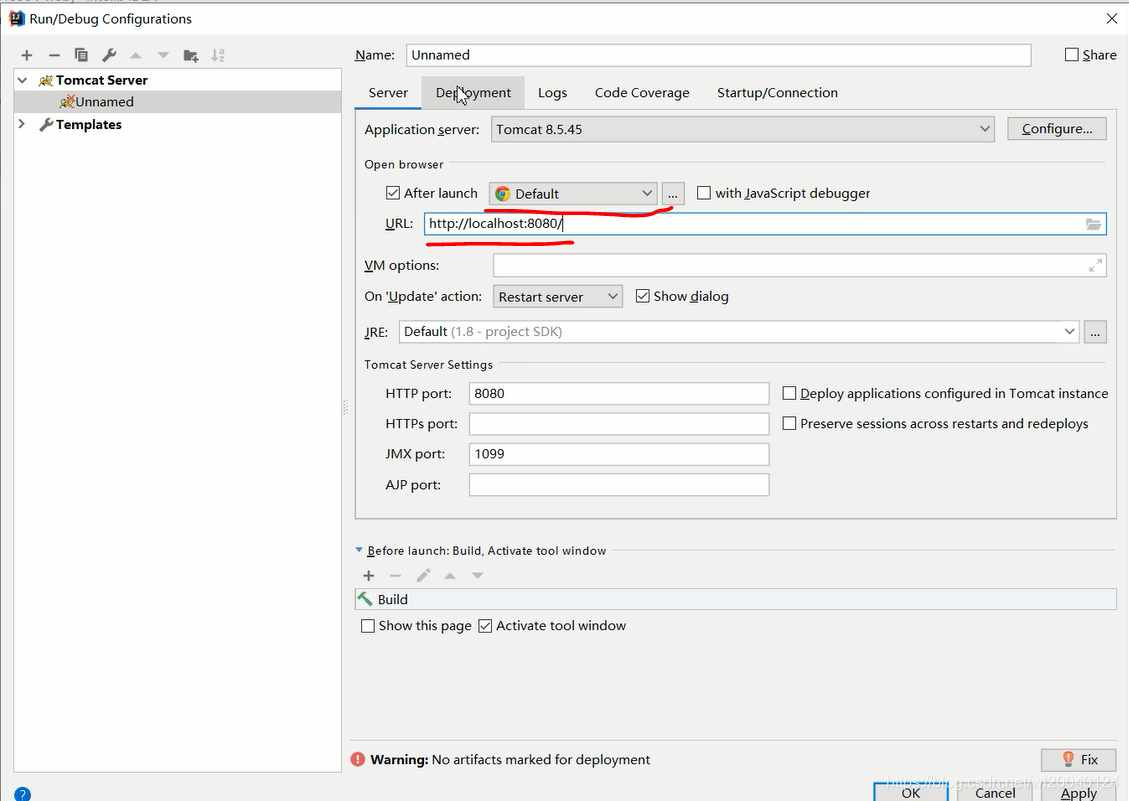Edit defaults wrench icon in toolbar
Viewport: 1129px width, 801px height.
(109, 55)
